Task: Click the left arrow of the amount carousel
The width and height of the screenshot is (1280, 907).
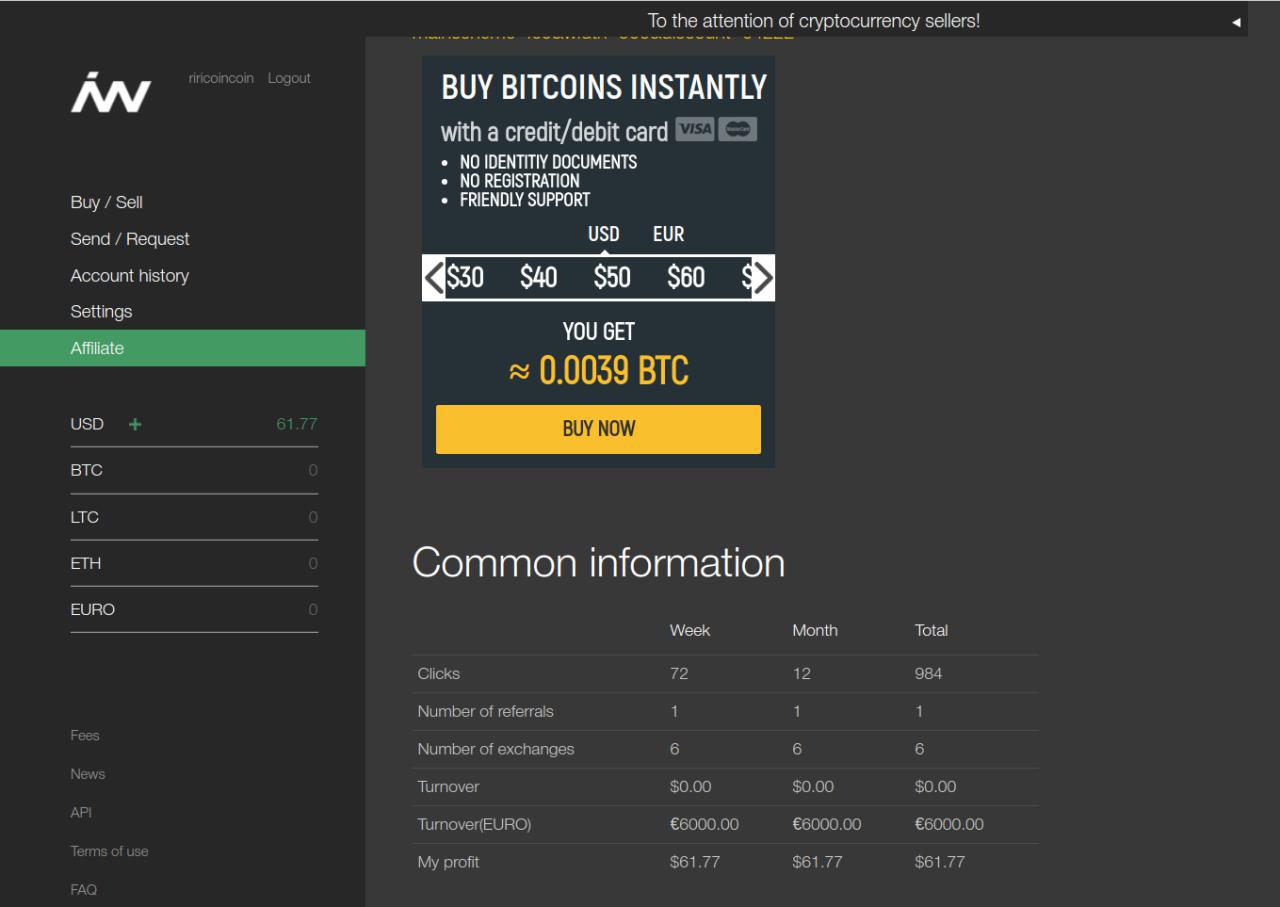Action: coord(433,277)
